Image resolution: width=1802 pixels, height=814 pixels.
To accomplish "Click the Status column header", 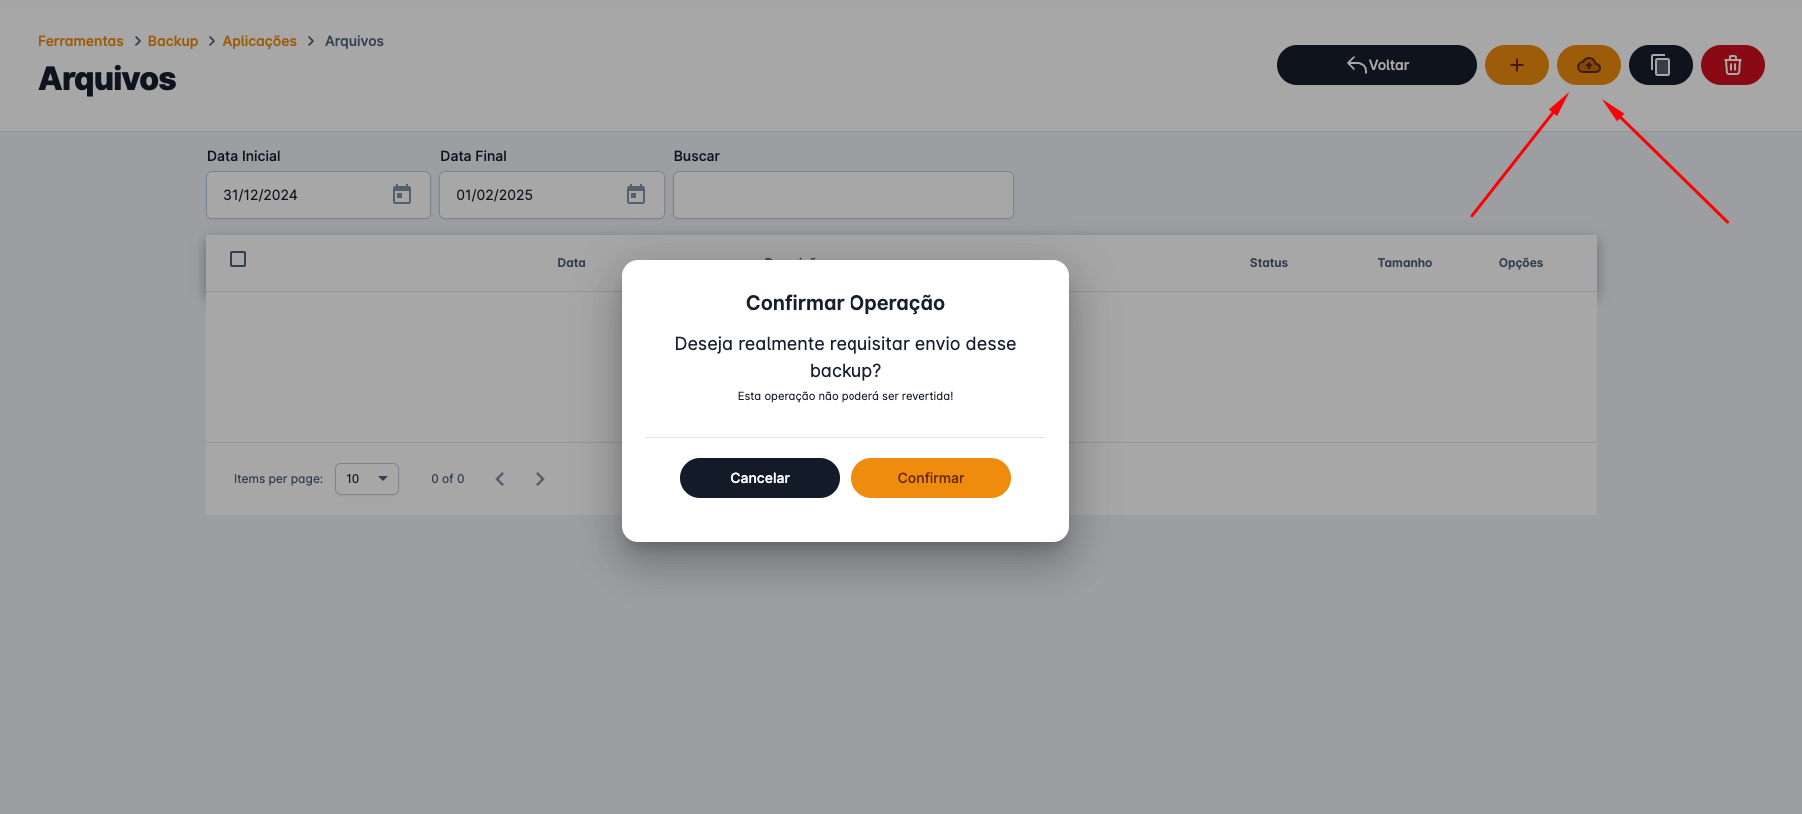I will tap(1268, 263).
